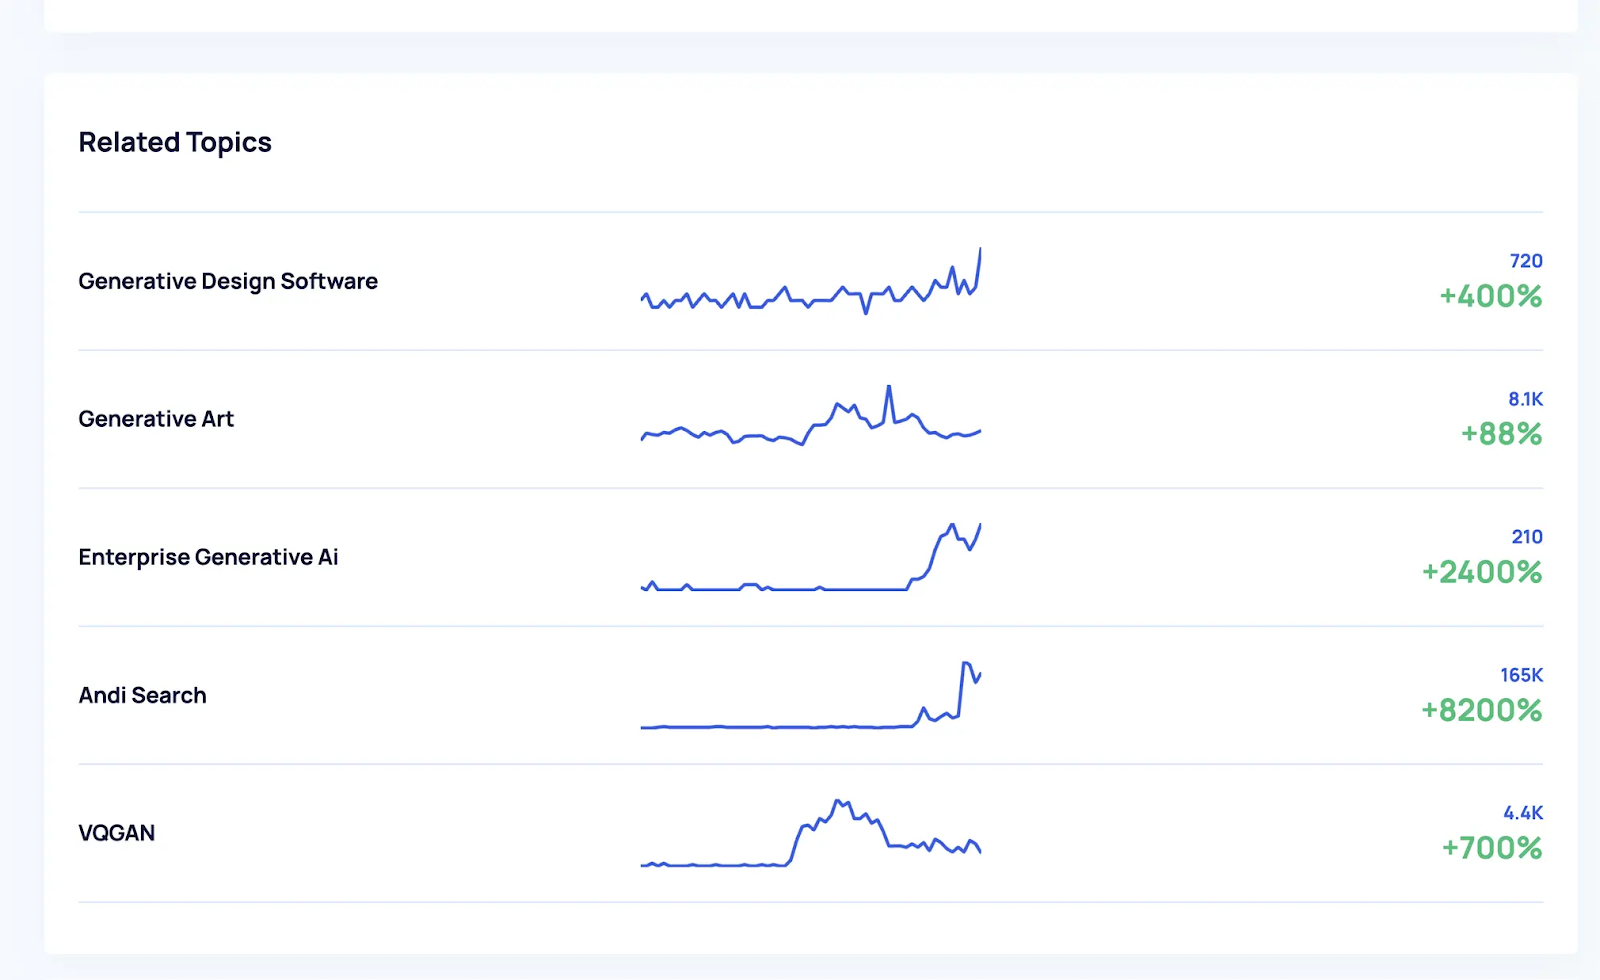The image size is (1600, 980).
Task: Open the Generative Art topic link
Action: 156,419
